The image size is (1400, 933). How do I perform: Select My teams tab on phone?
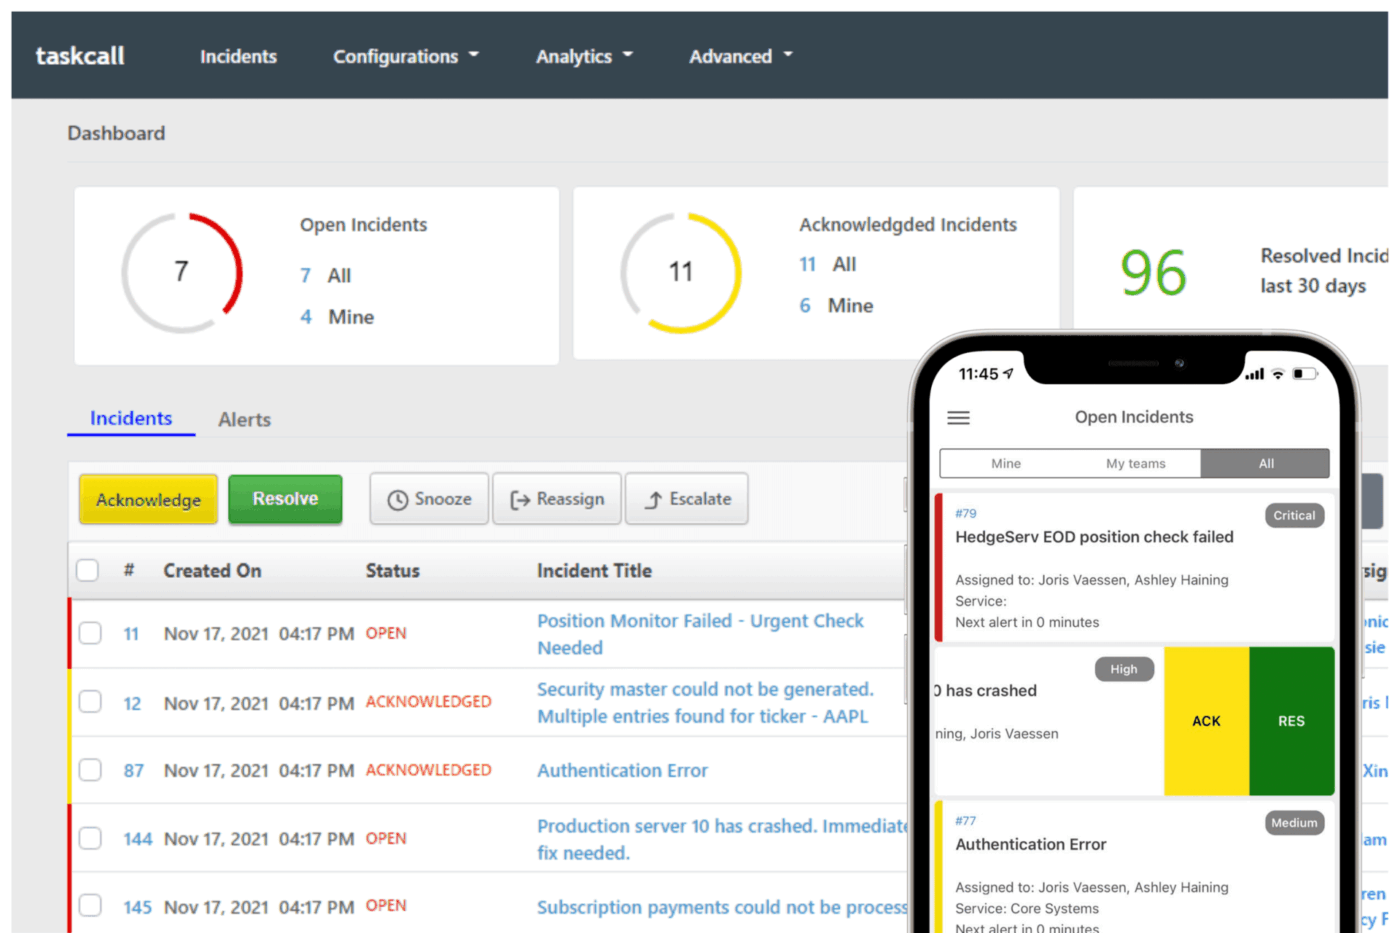pyautogui.click(x=1135, y=464)
